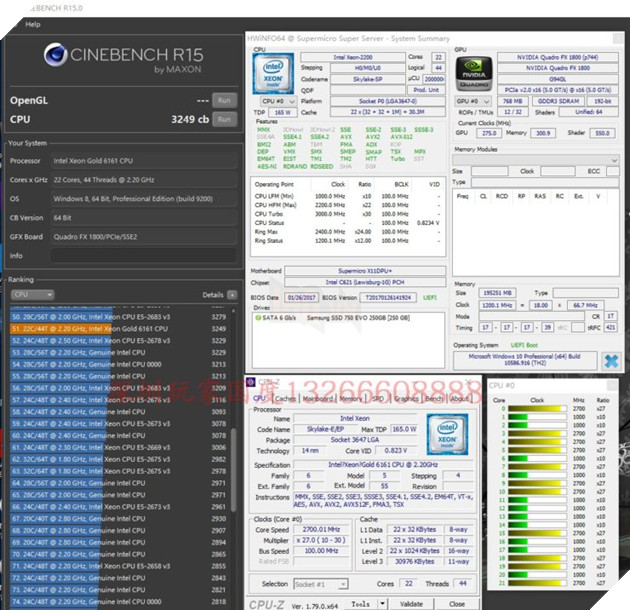Expand the Memory Modules dropdown in HWiNFO
The width and height of the screenshot is (630, 610).
535,160
